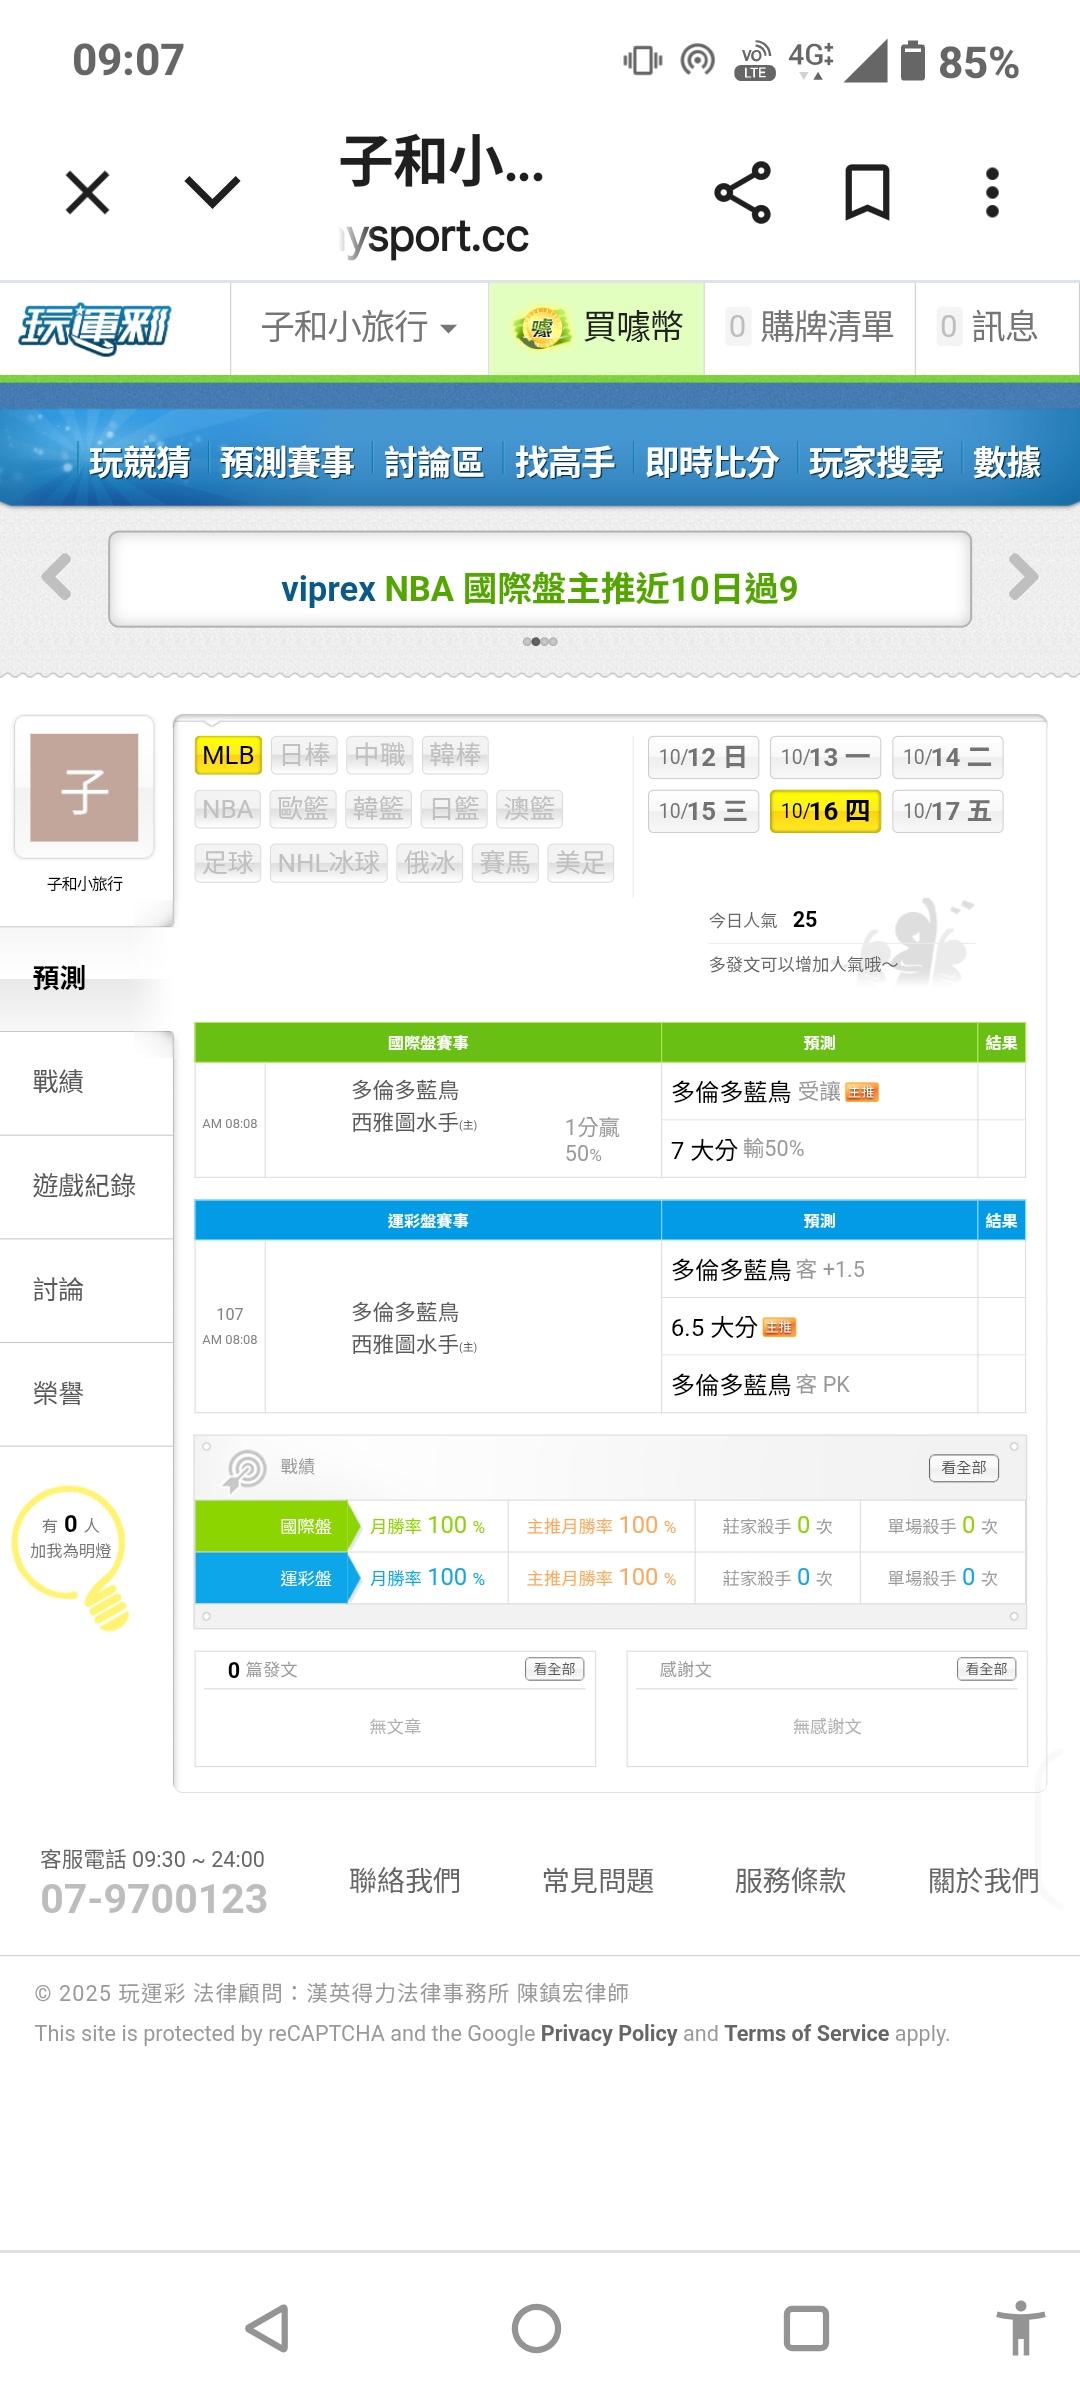Click the 玩運彩 site logo
1080x2400 pixels.
95,328
